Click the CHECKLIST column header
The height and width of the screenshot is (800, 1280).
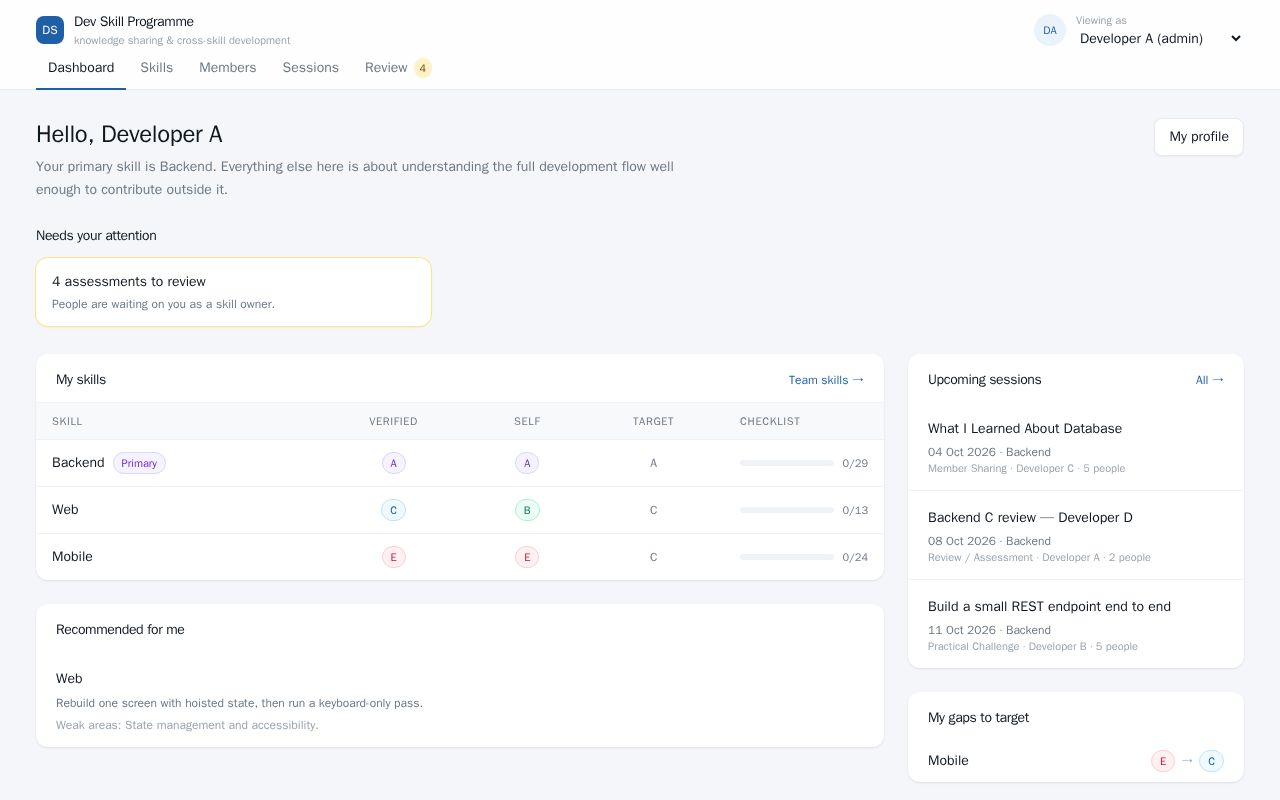tap(770, 422)
